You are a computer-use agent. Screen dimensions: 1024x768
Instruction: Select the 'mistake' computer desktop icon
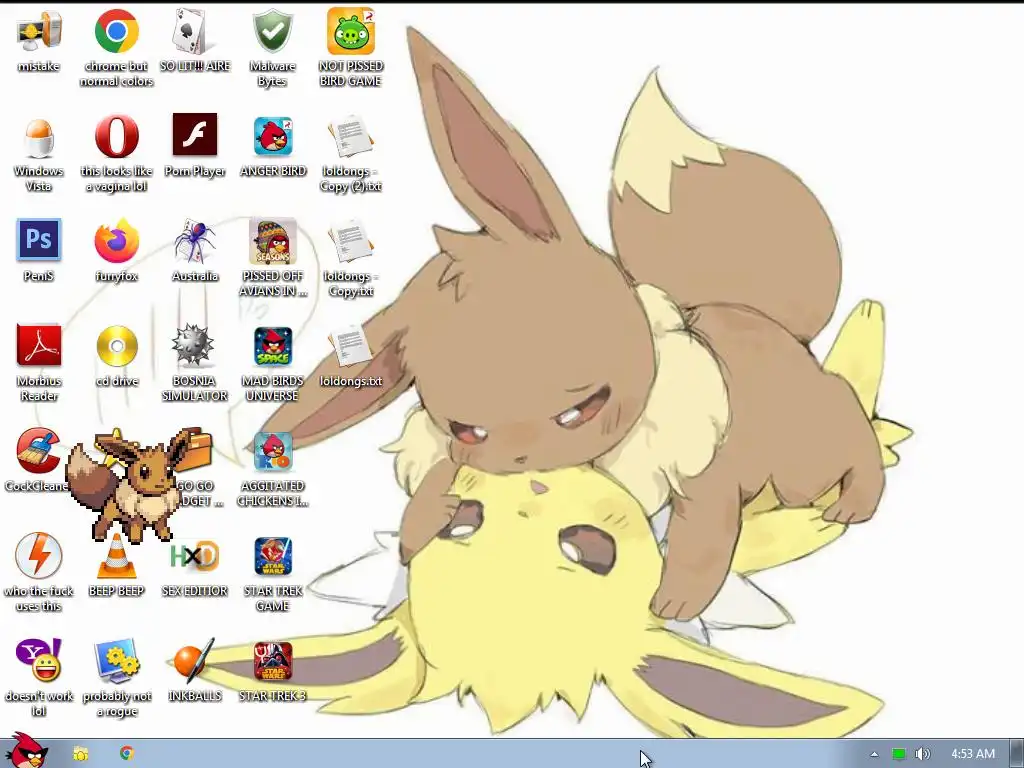point(39,32)
